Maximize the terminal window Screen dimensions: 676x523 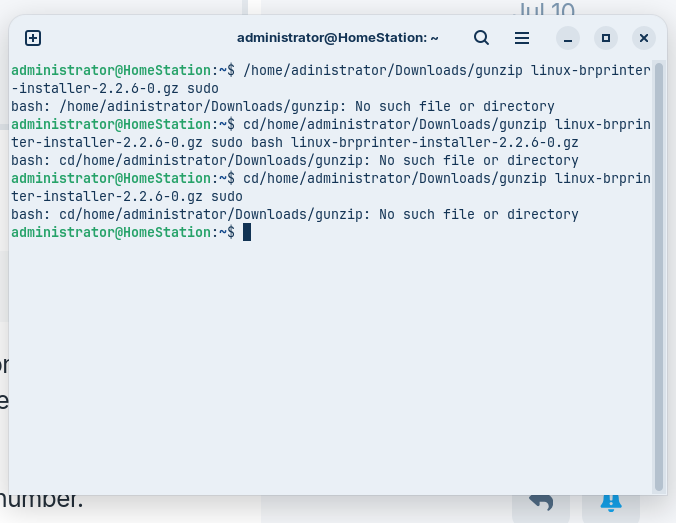tap(606, 38)
